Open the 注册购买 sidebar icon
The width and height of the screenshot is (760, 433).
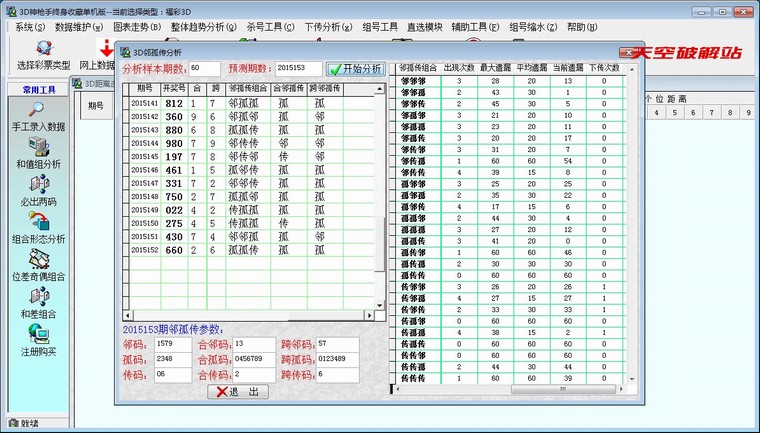(x=39, y=335)
